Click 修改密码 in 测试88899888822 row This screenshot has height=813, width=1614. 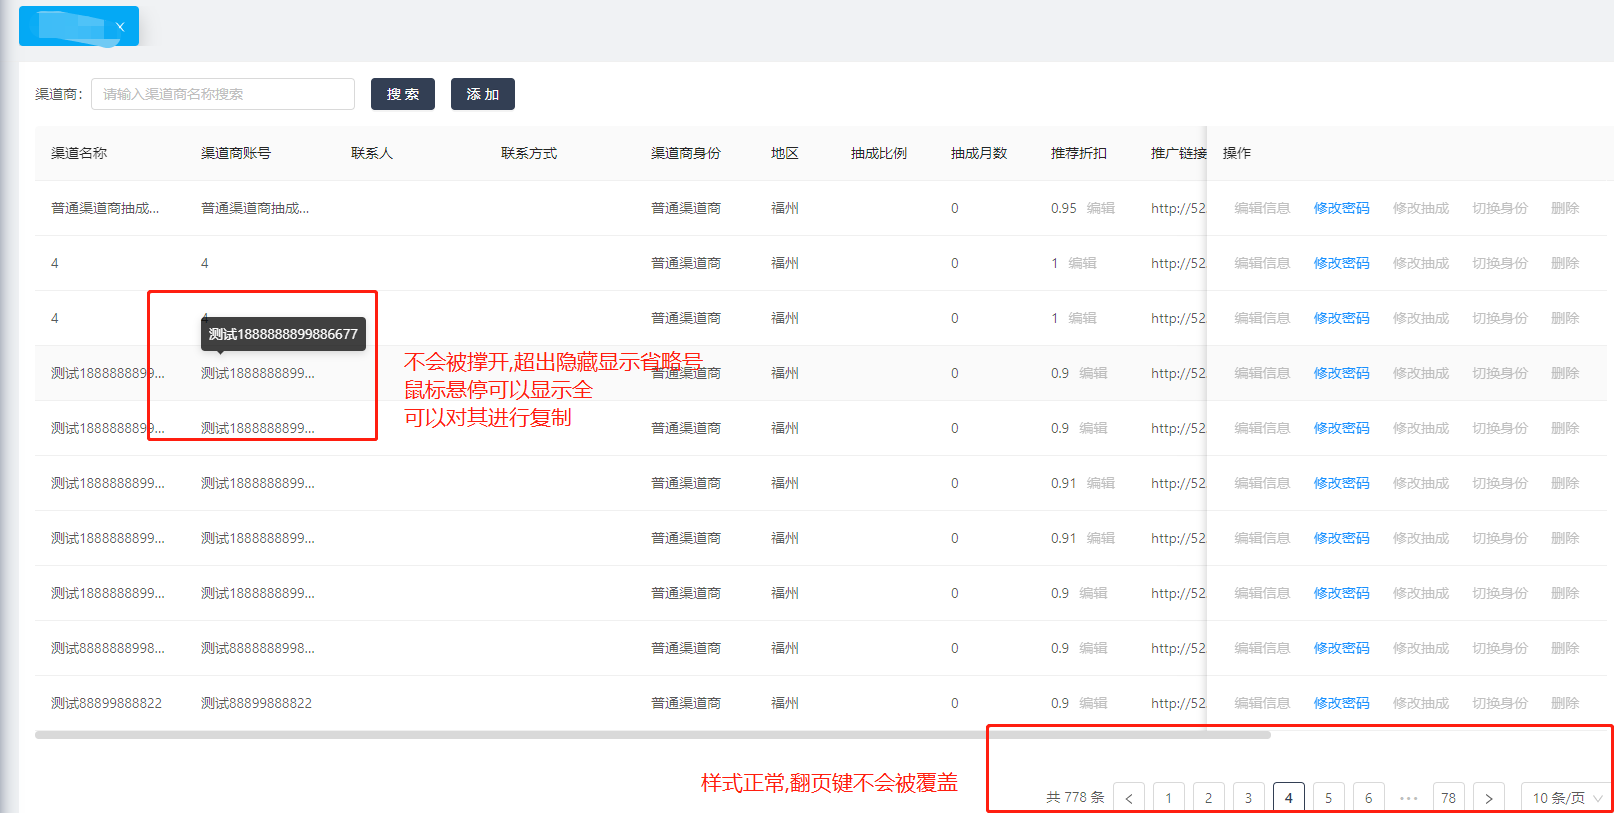click(x=1341, y=703)
